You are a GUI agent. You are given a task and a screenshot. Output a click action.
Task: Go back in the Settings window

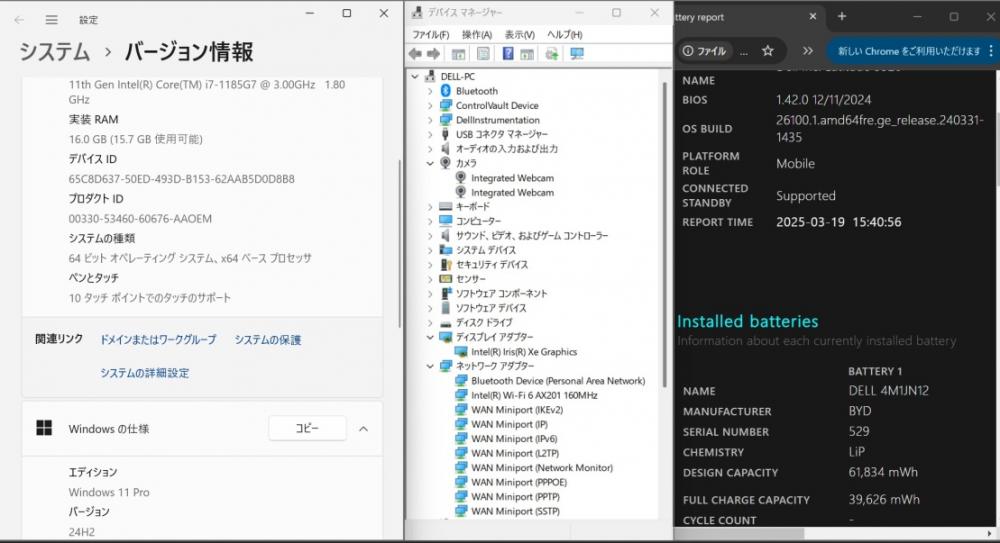coord(19,20)
